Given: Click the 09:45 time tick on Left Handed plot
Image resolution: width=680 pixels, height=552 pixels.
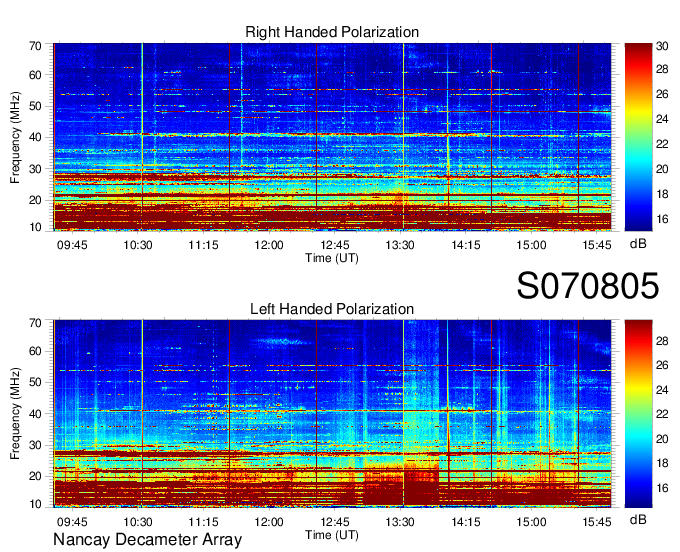Looking at the screenshot, I should coord(72,522).
